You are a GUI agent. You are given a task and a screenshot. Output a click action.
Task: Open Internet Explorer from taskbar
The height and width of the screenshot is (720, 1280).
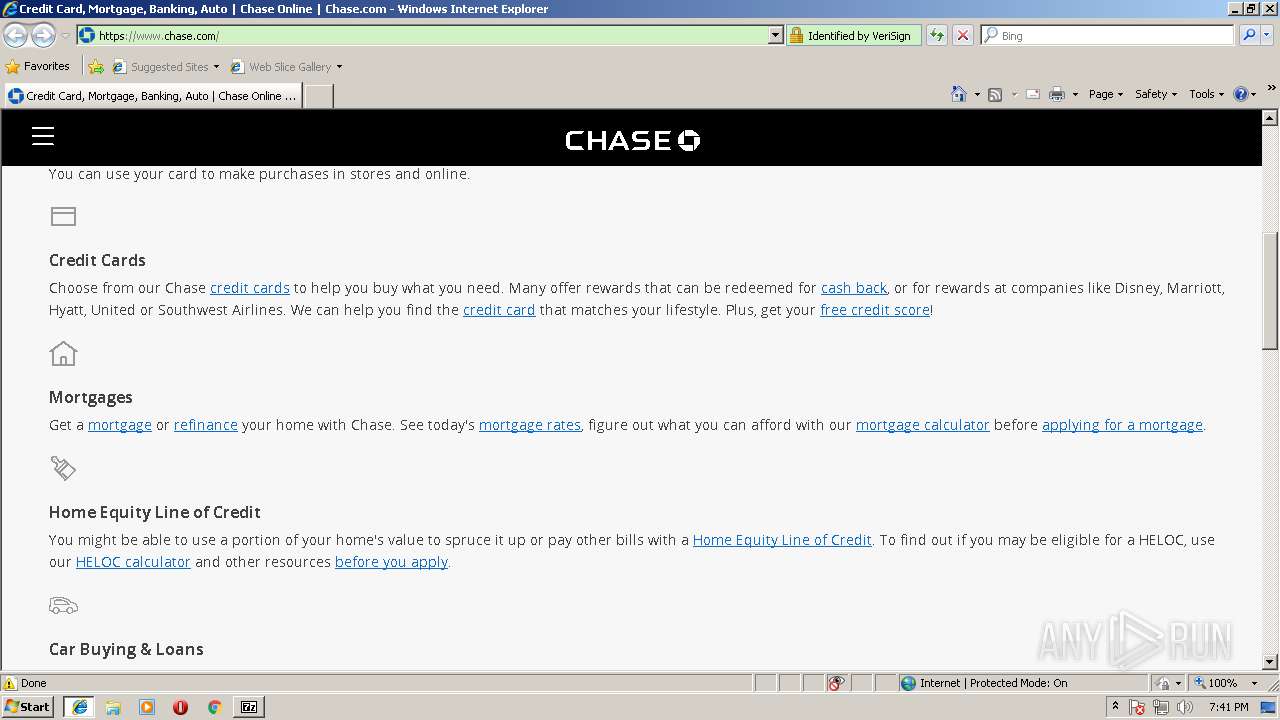pyautogui.click(x=79, y=707)
